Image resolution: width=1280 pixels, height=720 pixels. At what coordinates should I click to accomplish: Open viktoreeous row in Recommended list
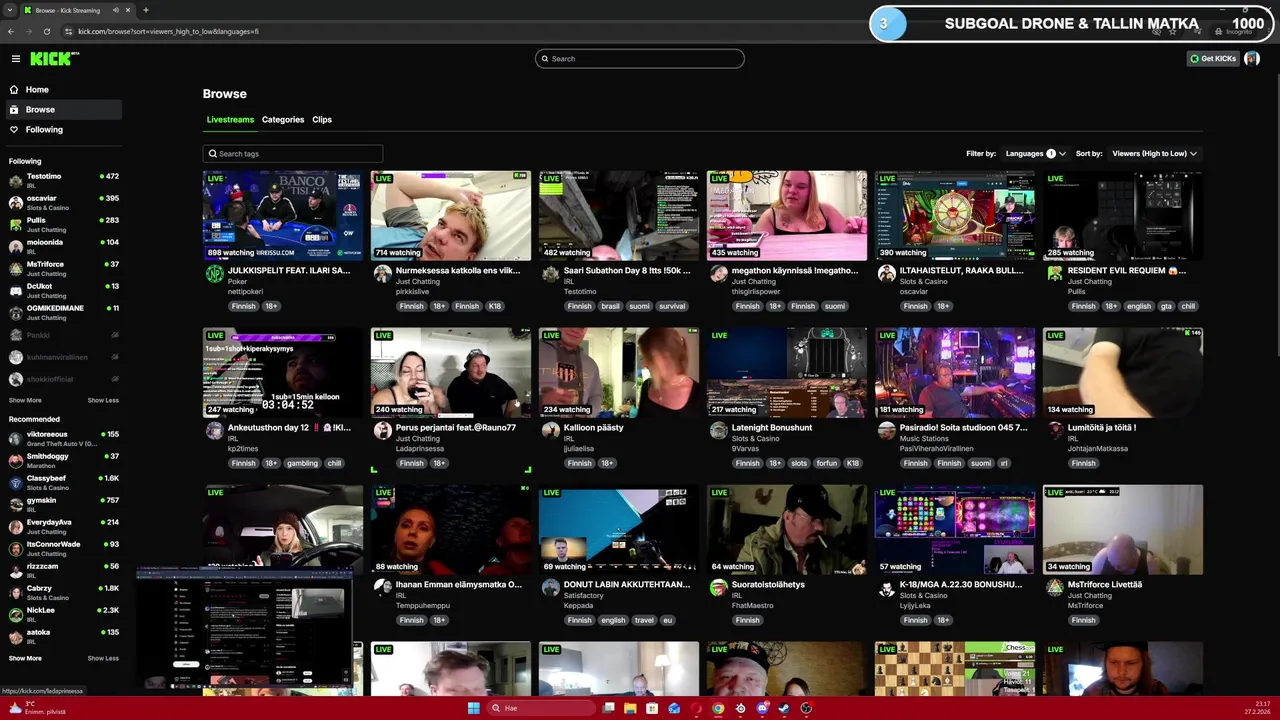[x=63, y=439]
